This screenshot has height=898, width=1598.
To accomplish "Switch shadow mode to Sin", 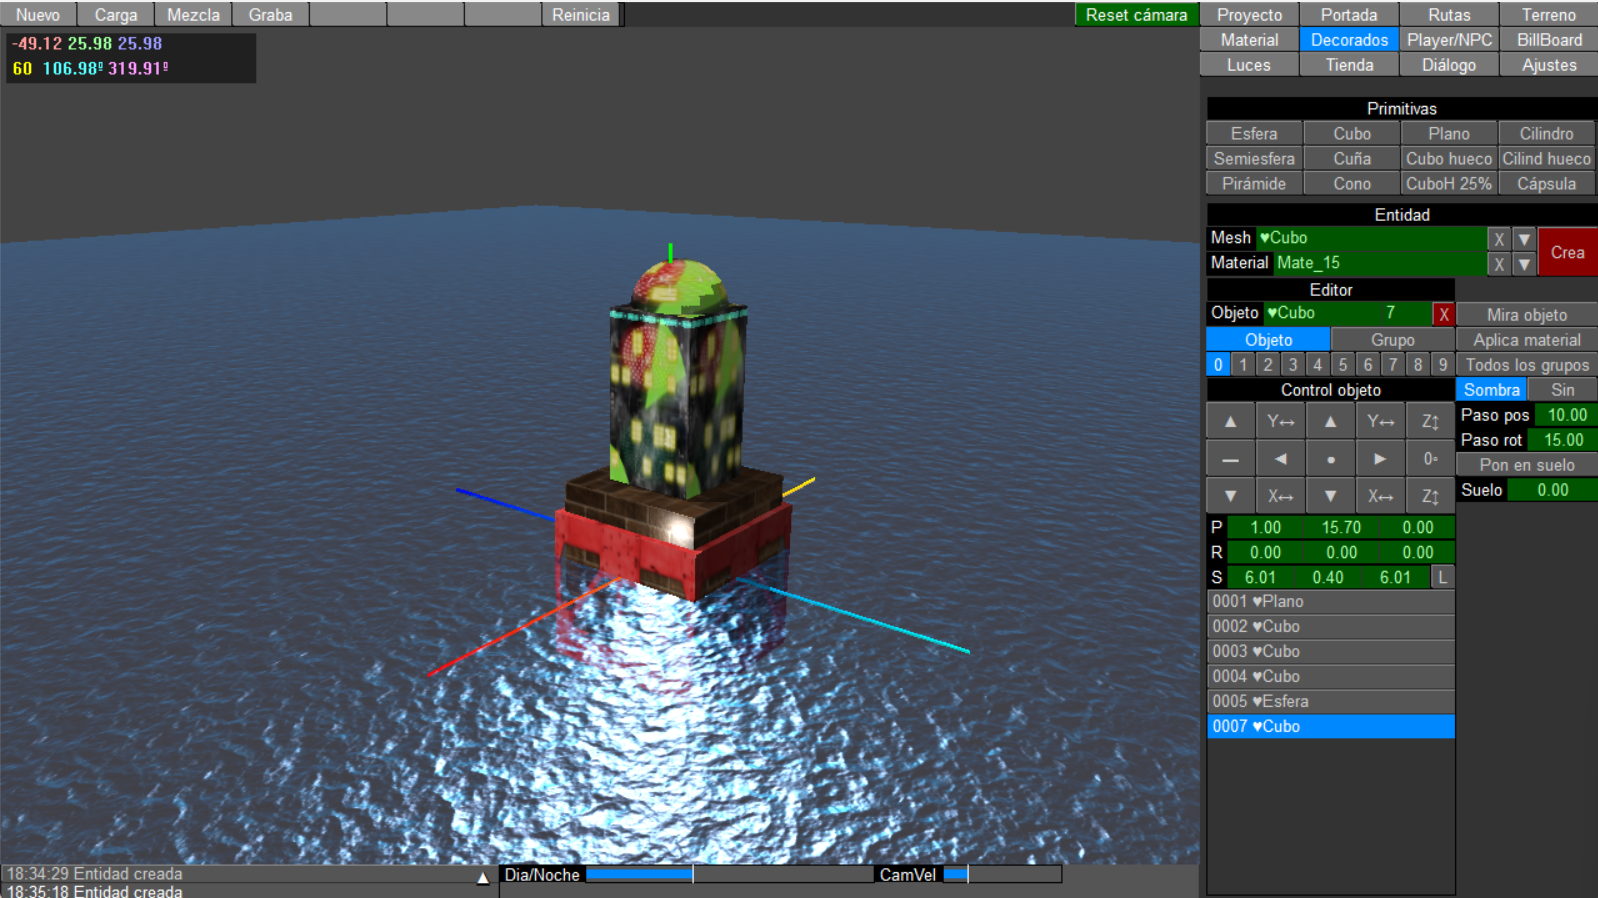I will pyautogui.click(x=1562, y=390).
